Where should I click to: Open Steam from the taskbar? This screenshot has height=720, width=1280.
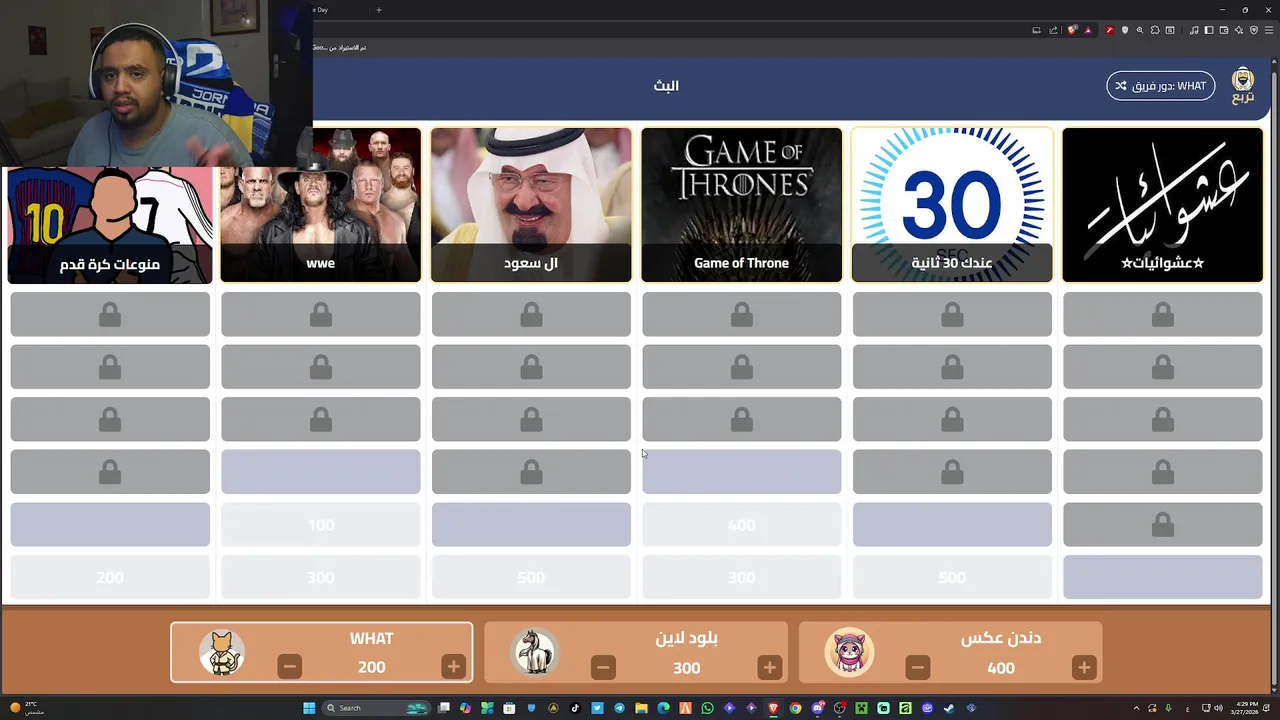click(x=948, y=708)
